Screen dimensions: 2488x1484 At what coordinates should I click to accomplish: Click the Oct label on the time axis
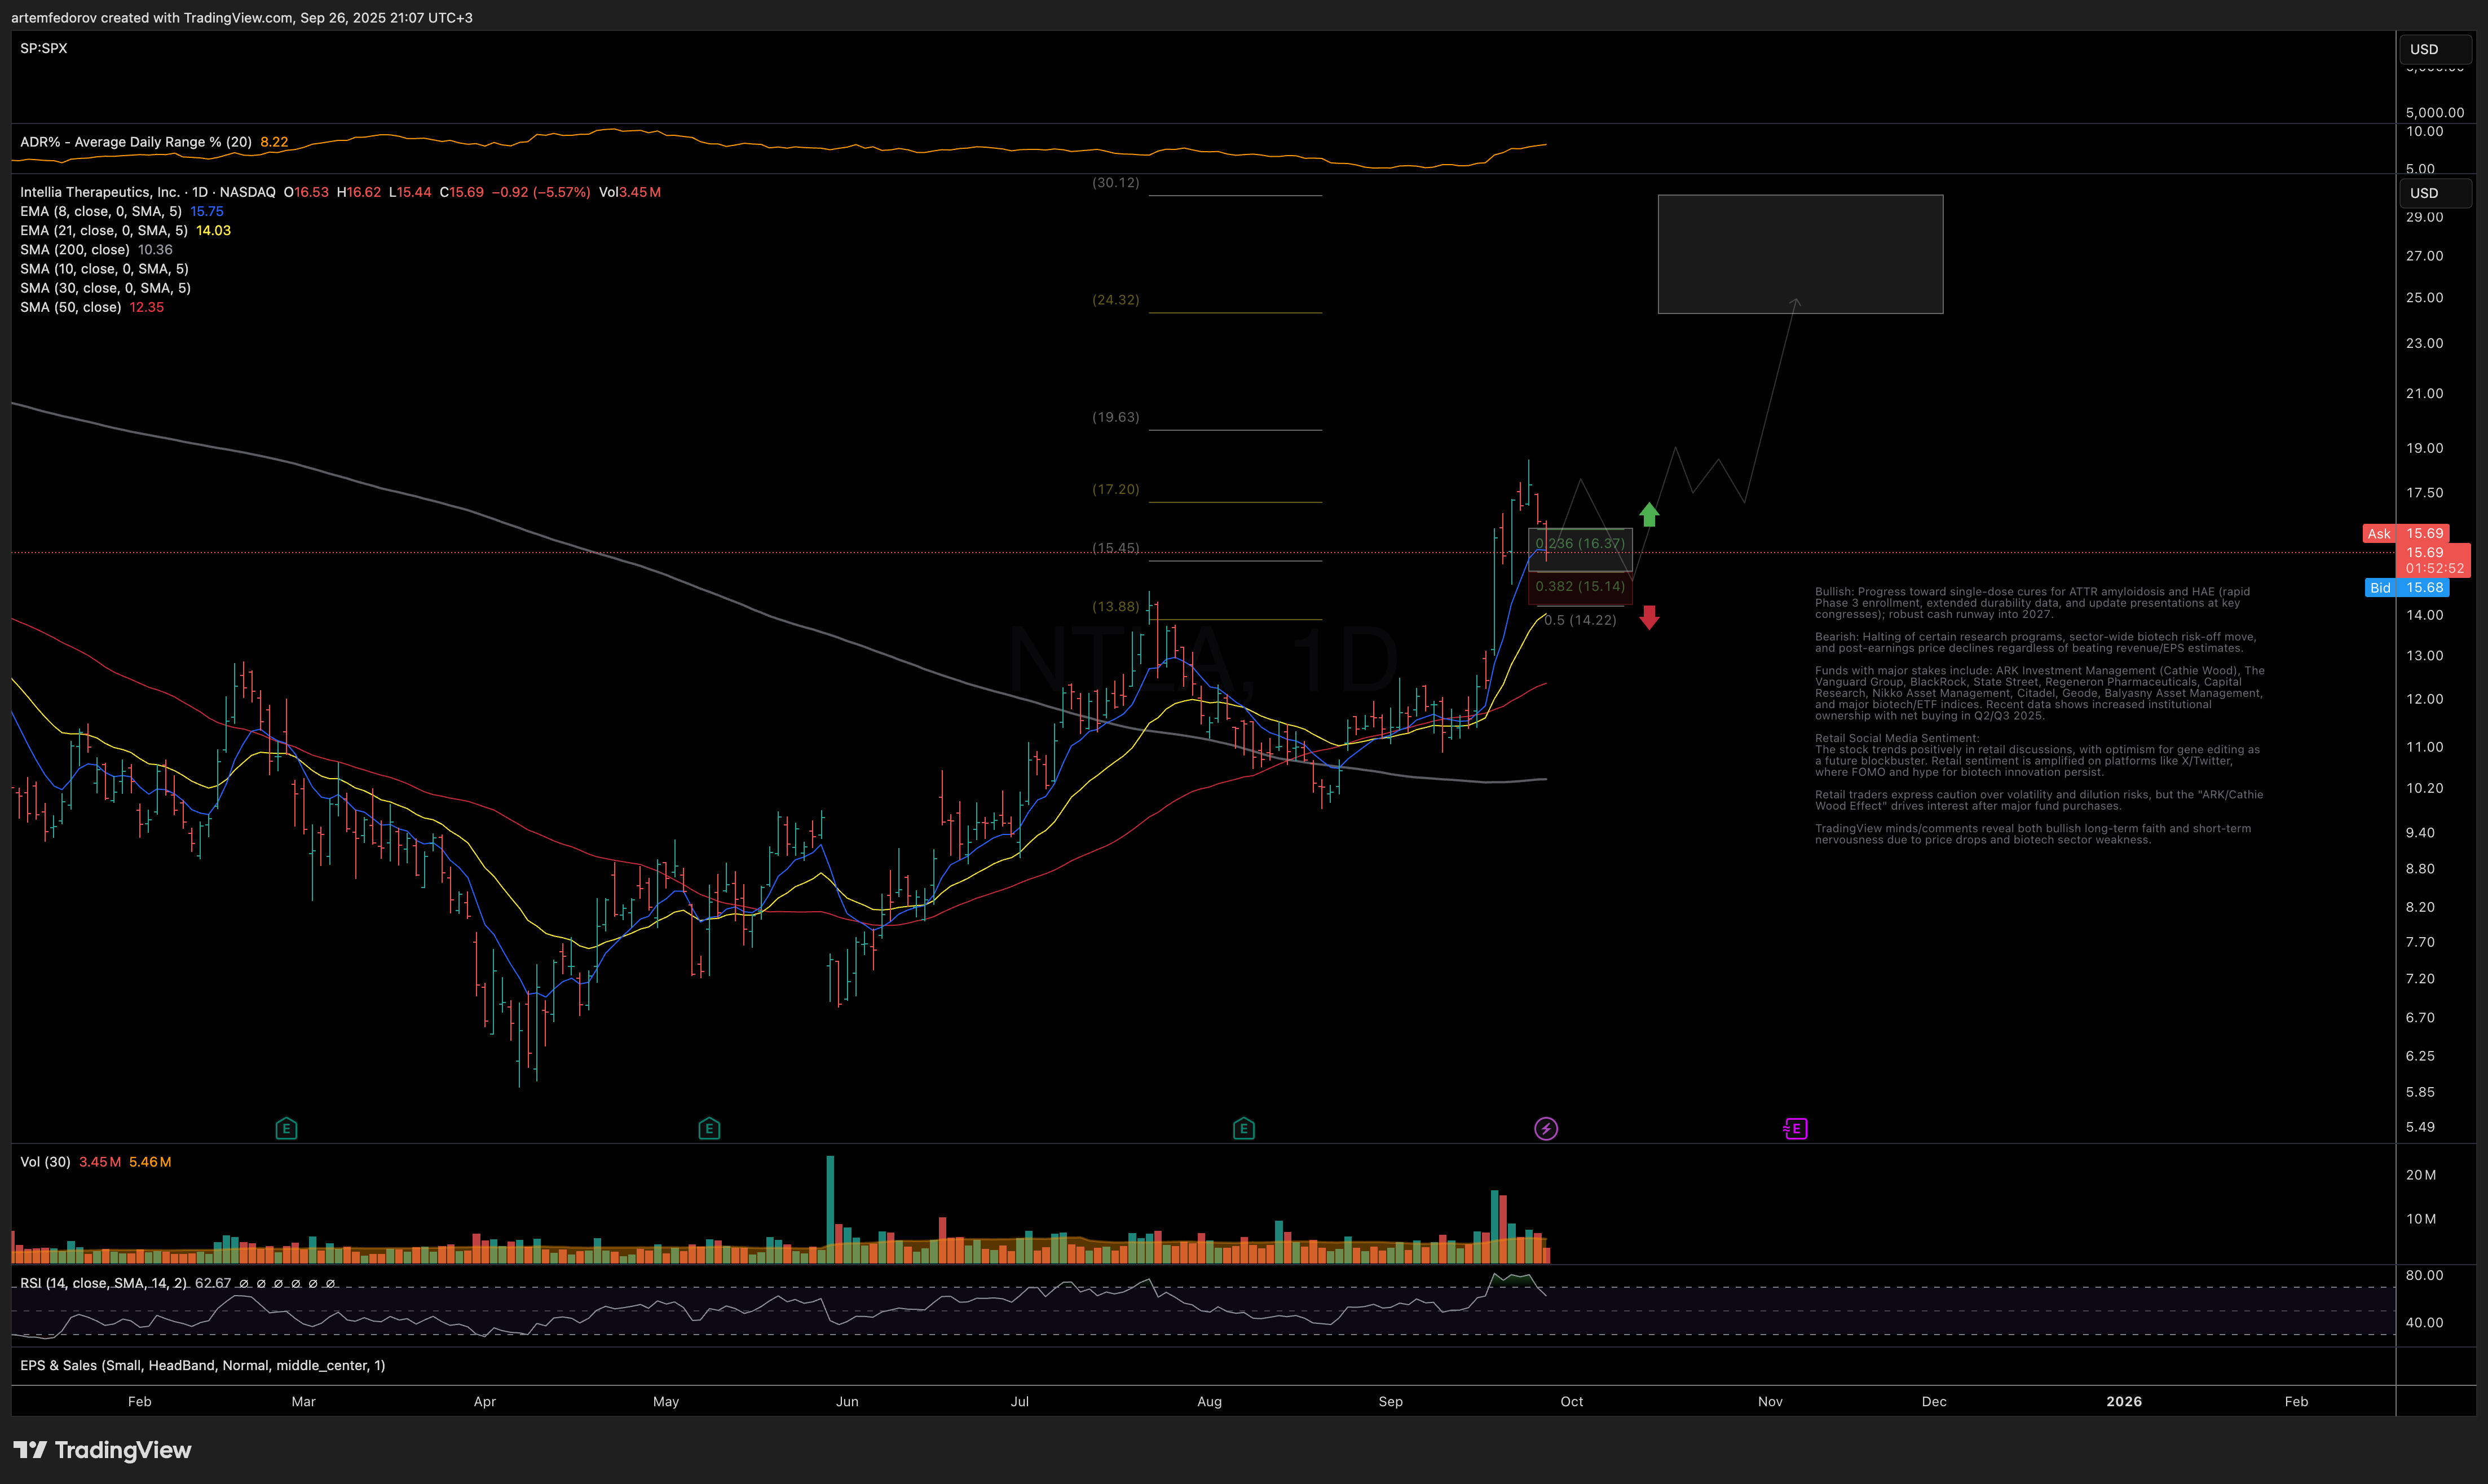coord(1571,1401)
